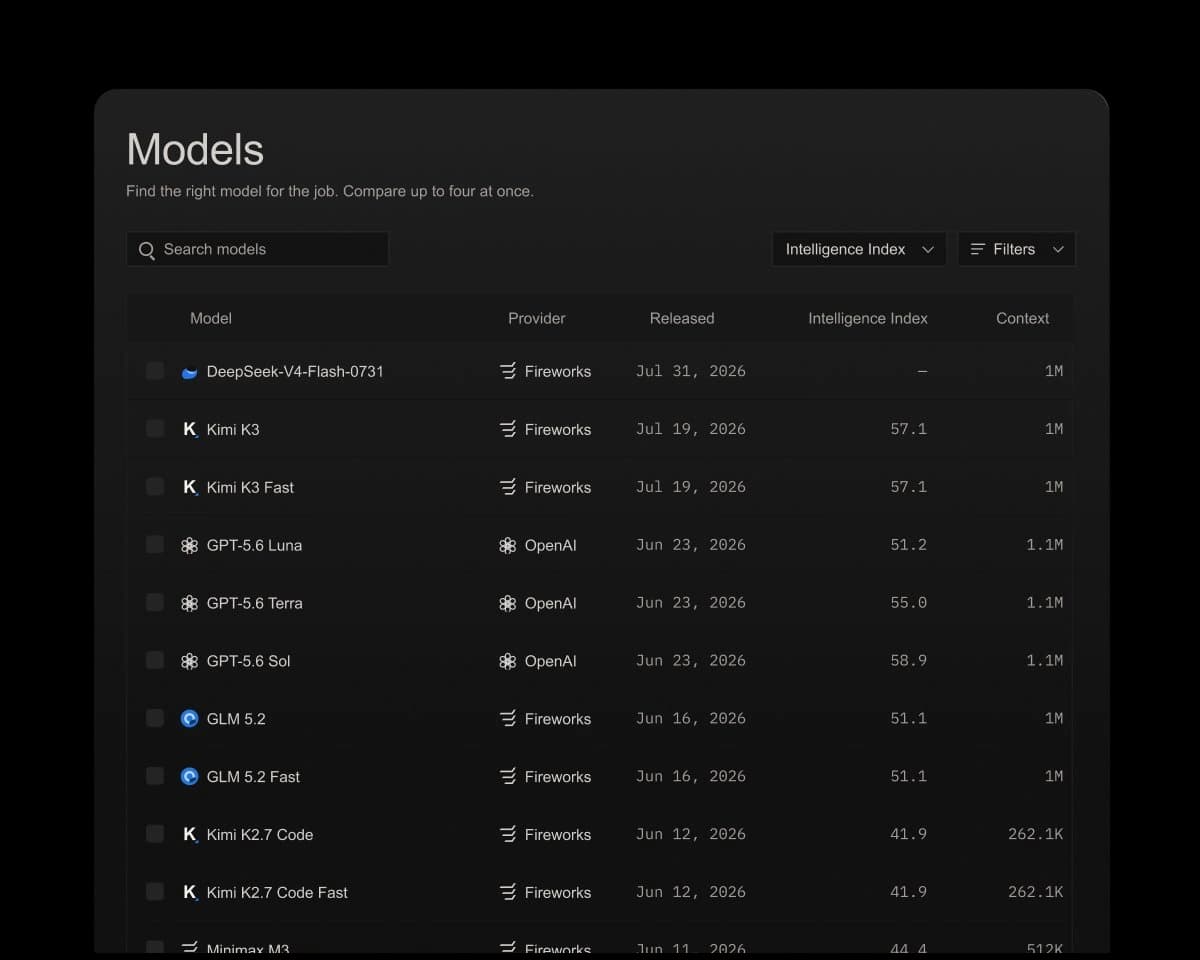Focus the Search models field
The height and width of the screenshot is (960, 1200).
[x=257, y=249]
